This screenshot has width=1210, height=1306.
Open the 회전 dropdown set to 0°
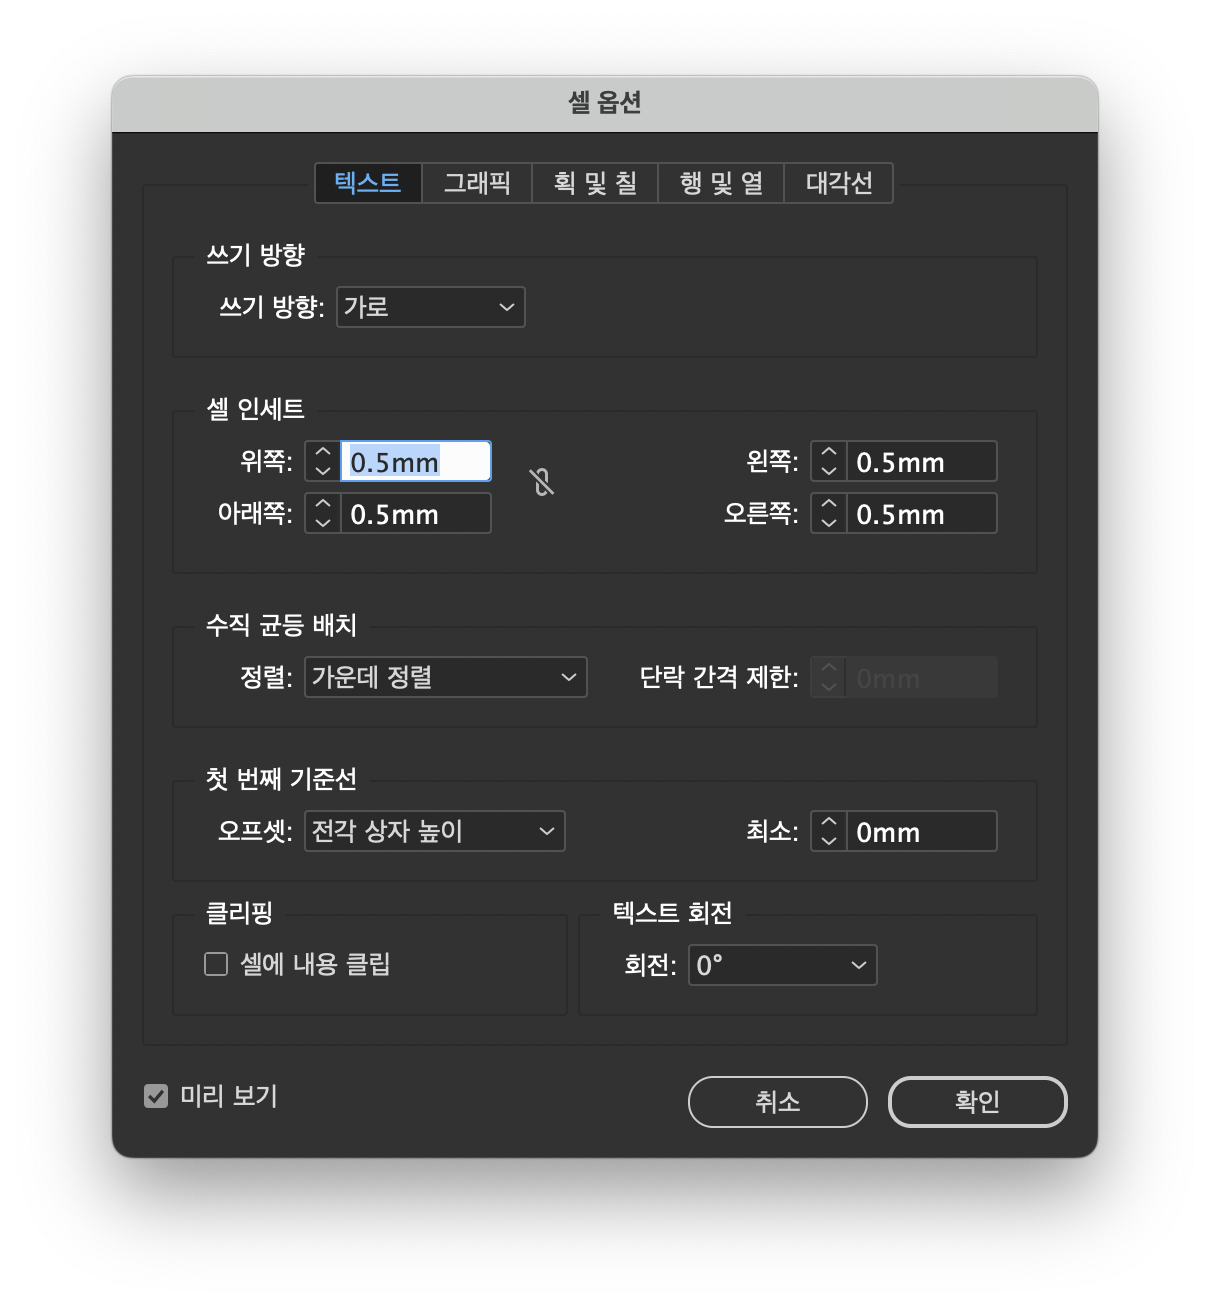[x=782, y=965]
